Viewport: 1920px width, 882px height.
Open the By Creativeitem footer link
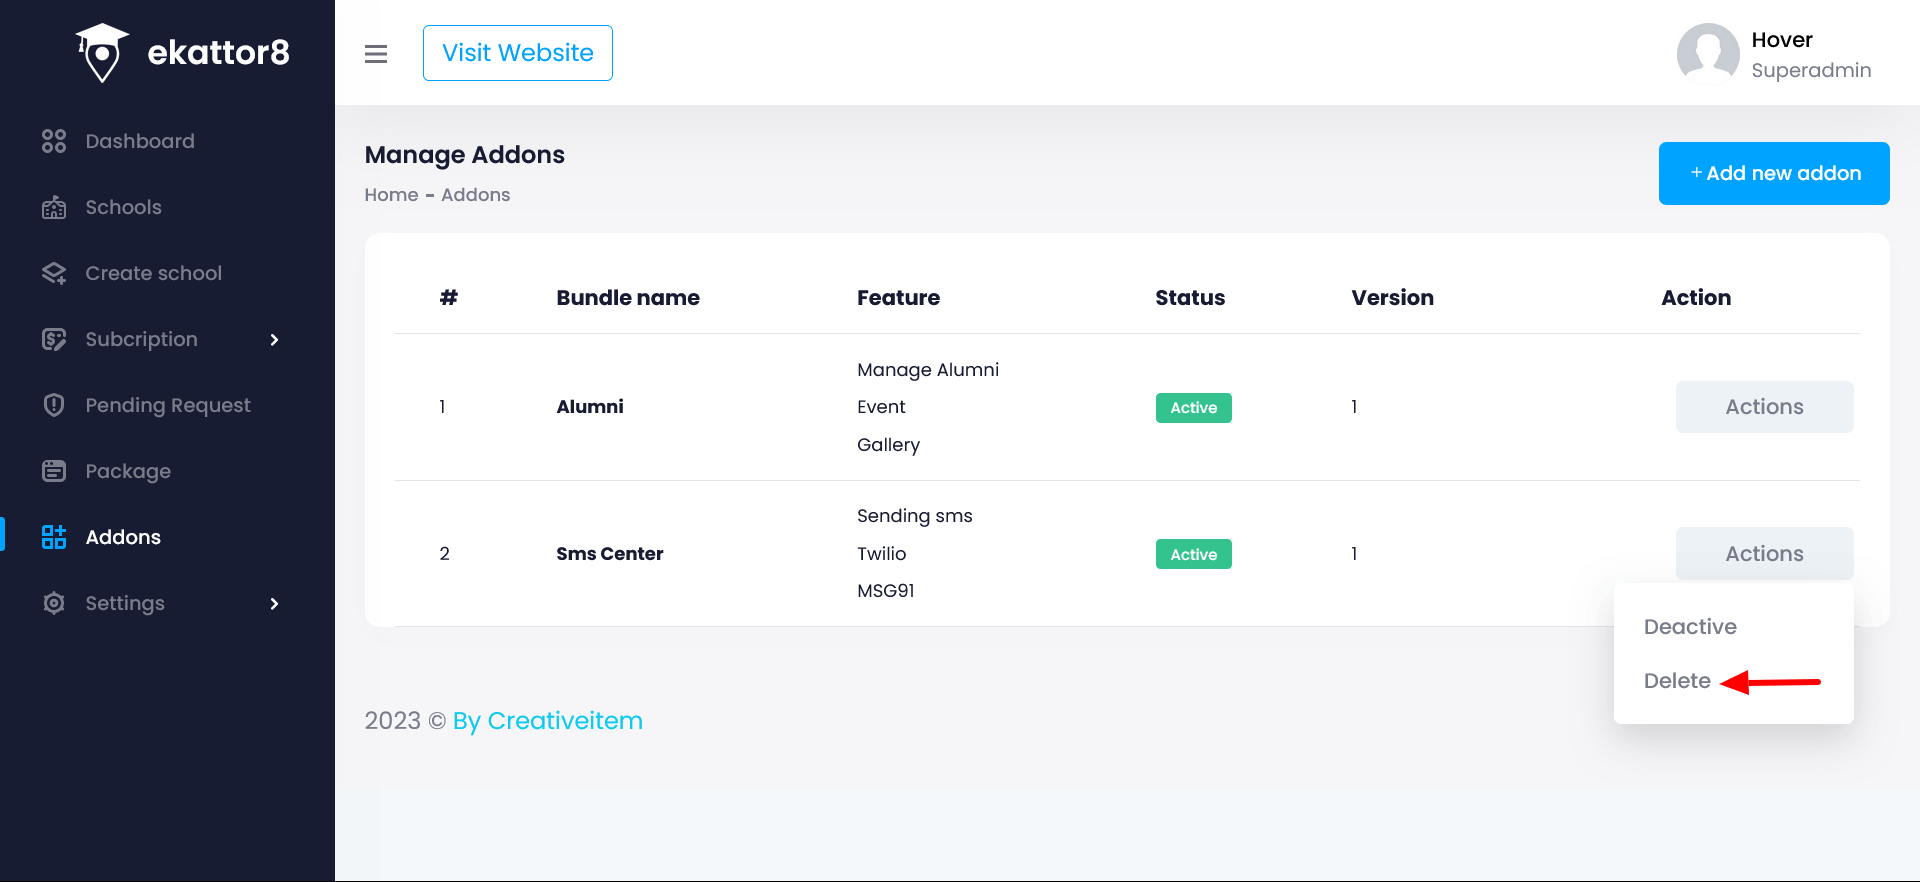[547, 721]
